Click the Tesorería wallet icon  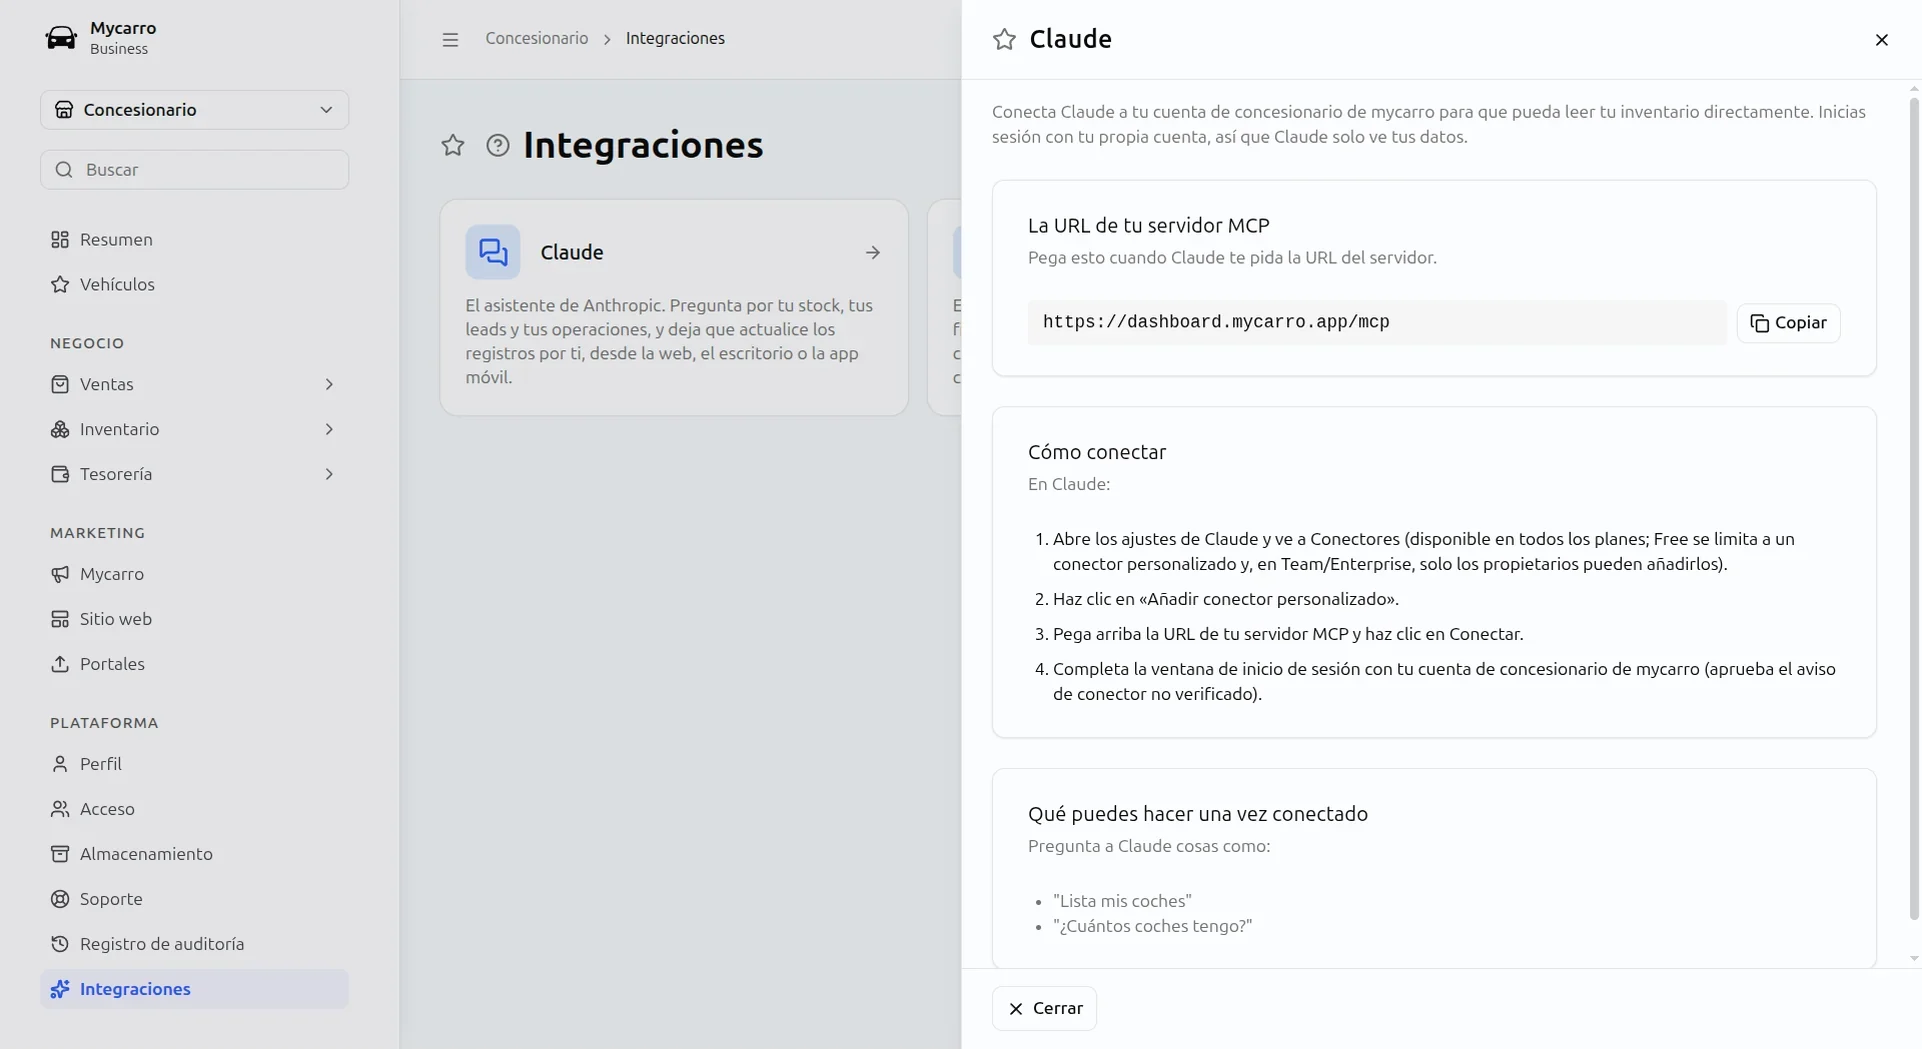point(60,475)
